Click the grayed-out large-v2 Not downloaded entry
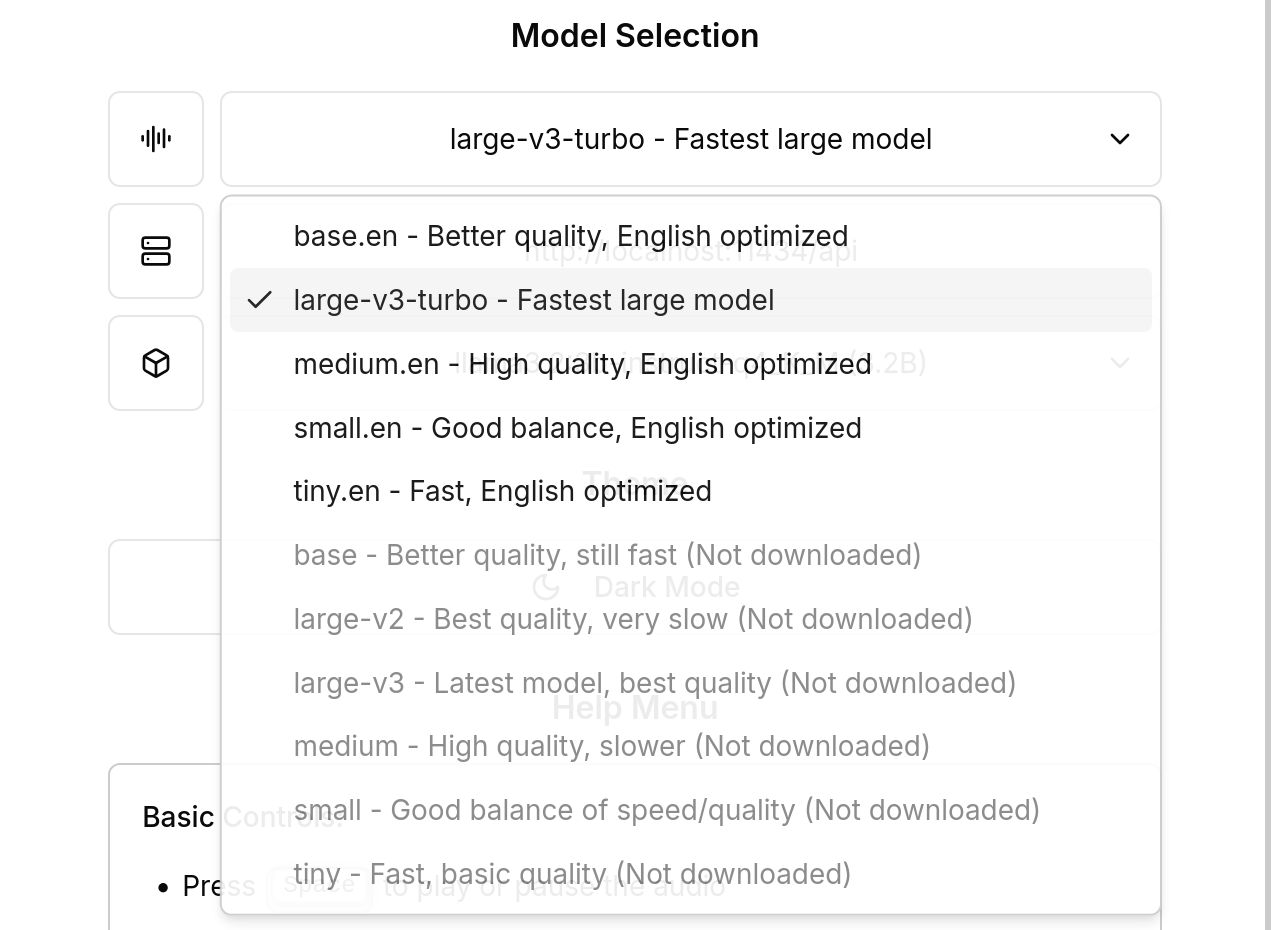The image size is (1274, 930). pos(633,619)
